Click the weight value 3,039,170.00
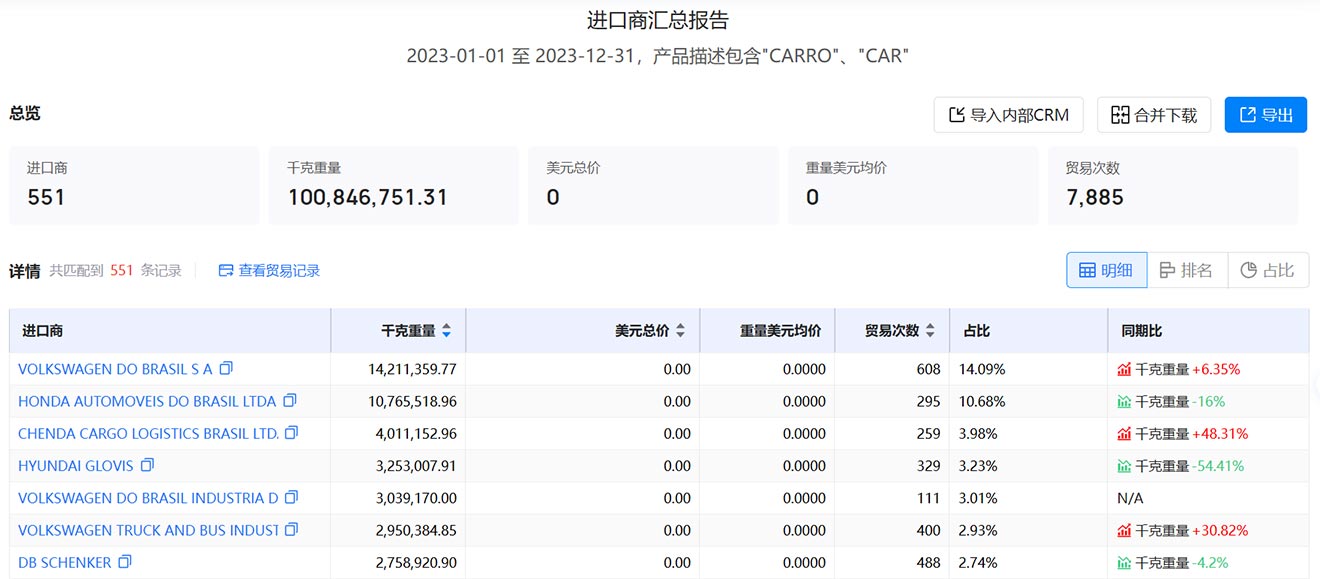Image resolution: width=1320 pixels, height=579 pixels. coord(416,497)
